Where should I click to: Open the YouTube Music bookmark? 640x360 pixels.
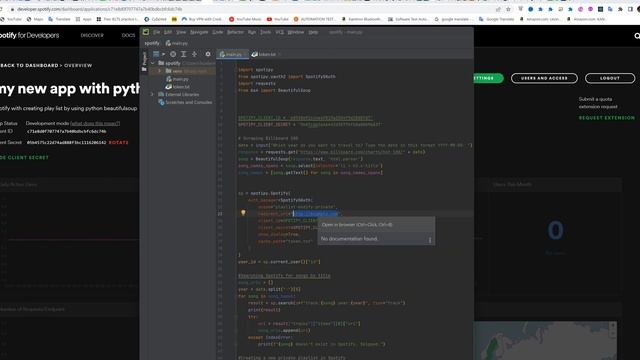(245, 19)
